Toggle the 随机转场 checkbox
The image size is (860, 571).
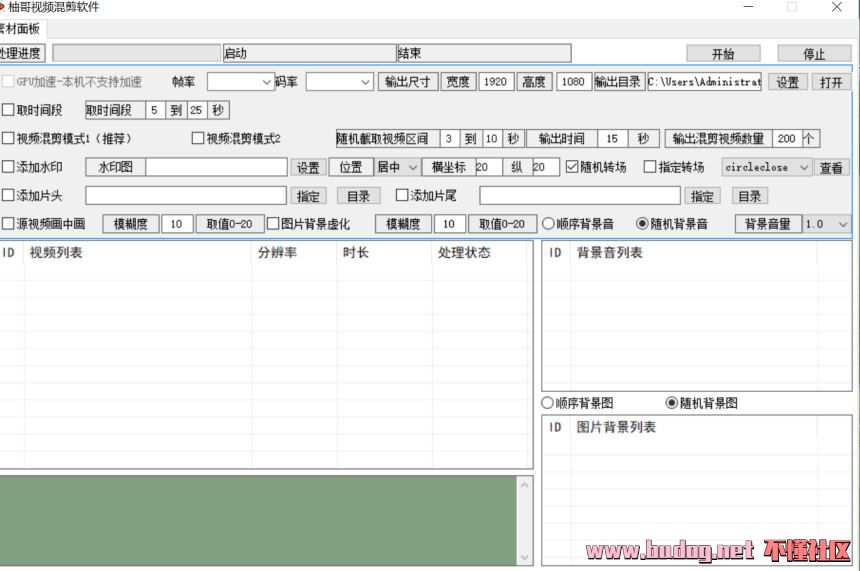coord(572,167)
